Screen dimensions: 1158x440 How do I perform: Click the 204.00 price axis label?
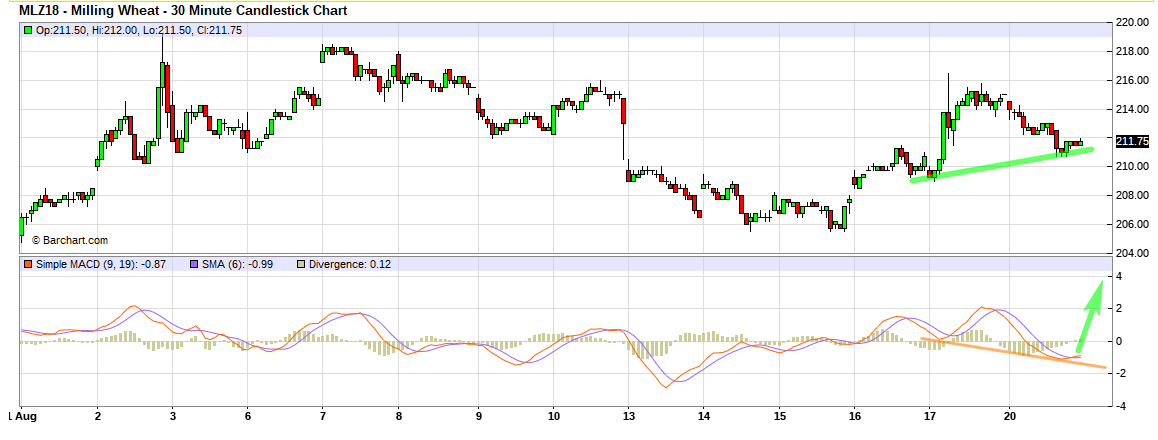[x=1131, y=253]
